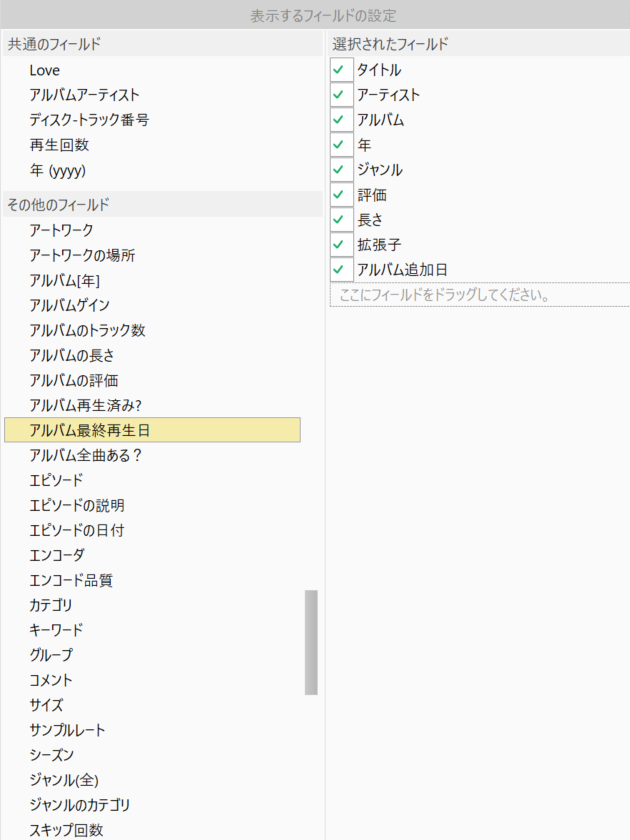The height and width of the screenshot is (840, 630).
Task: Disable the アルバム追加日 checkbox
Action: (x=341, y=270)
